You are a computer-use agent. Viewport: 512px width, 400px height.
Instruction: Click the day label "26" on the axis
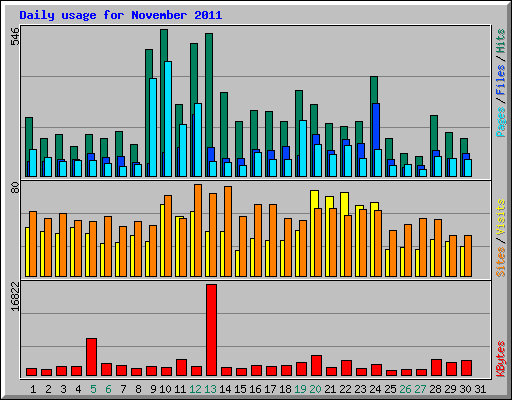tap(405, 389)
